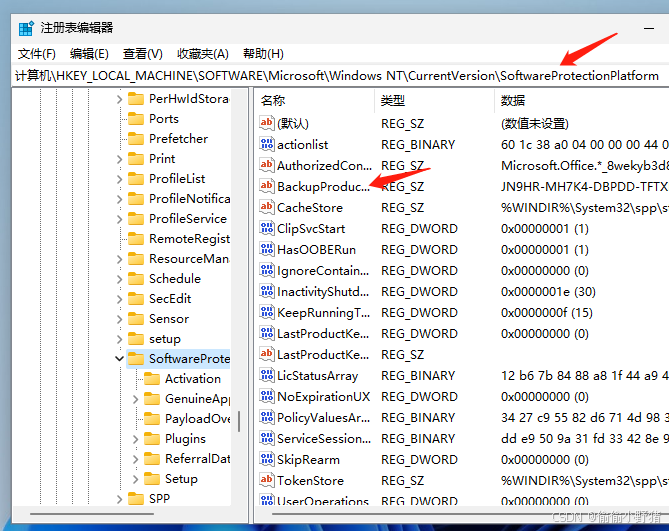The width and height of the screenshot is (669, 531).
Task: Click the Registry Editor app icon in title bar
Action: (x=26, y=28)
